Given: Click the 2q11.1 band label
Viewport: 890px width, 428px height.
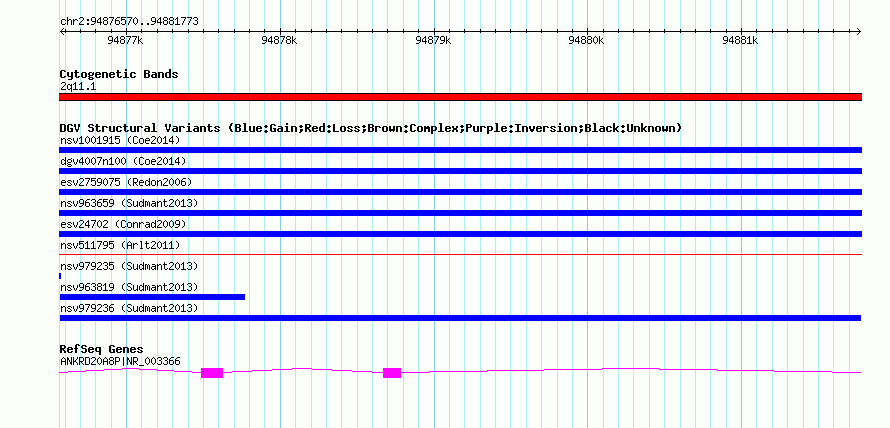Looking at the screenshot, I should tap(78, 86).
